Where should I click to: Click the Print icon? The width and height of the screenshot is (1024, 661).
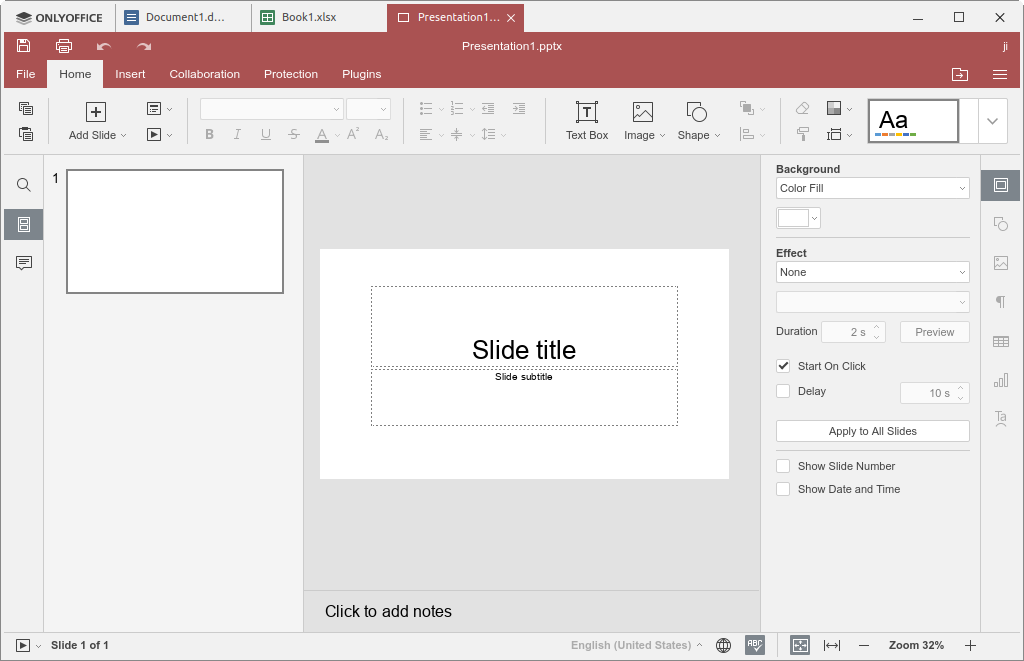point(64,46)
